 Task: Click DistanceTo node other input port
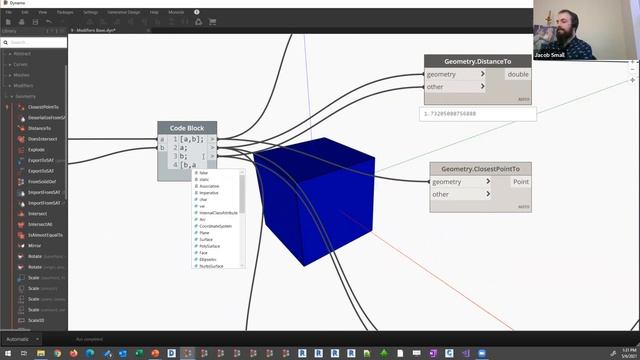coord(455,87)
